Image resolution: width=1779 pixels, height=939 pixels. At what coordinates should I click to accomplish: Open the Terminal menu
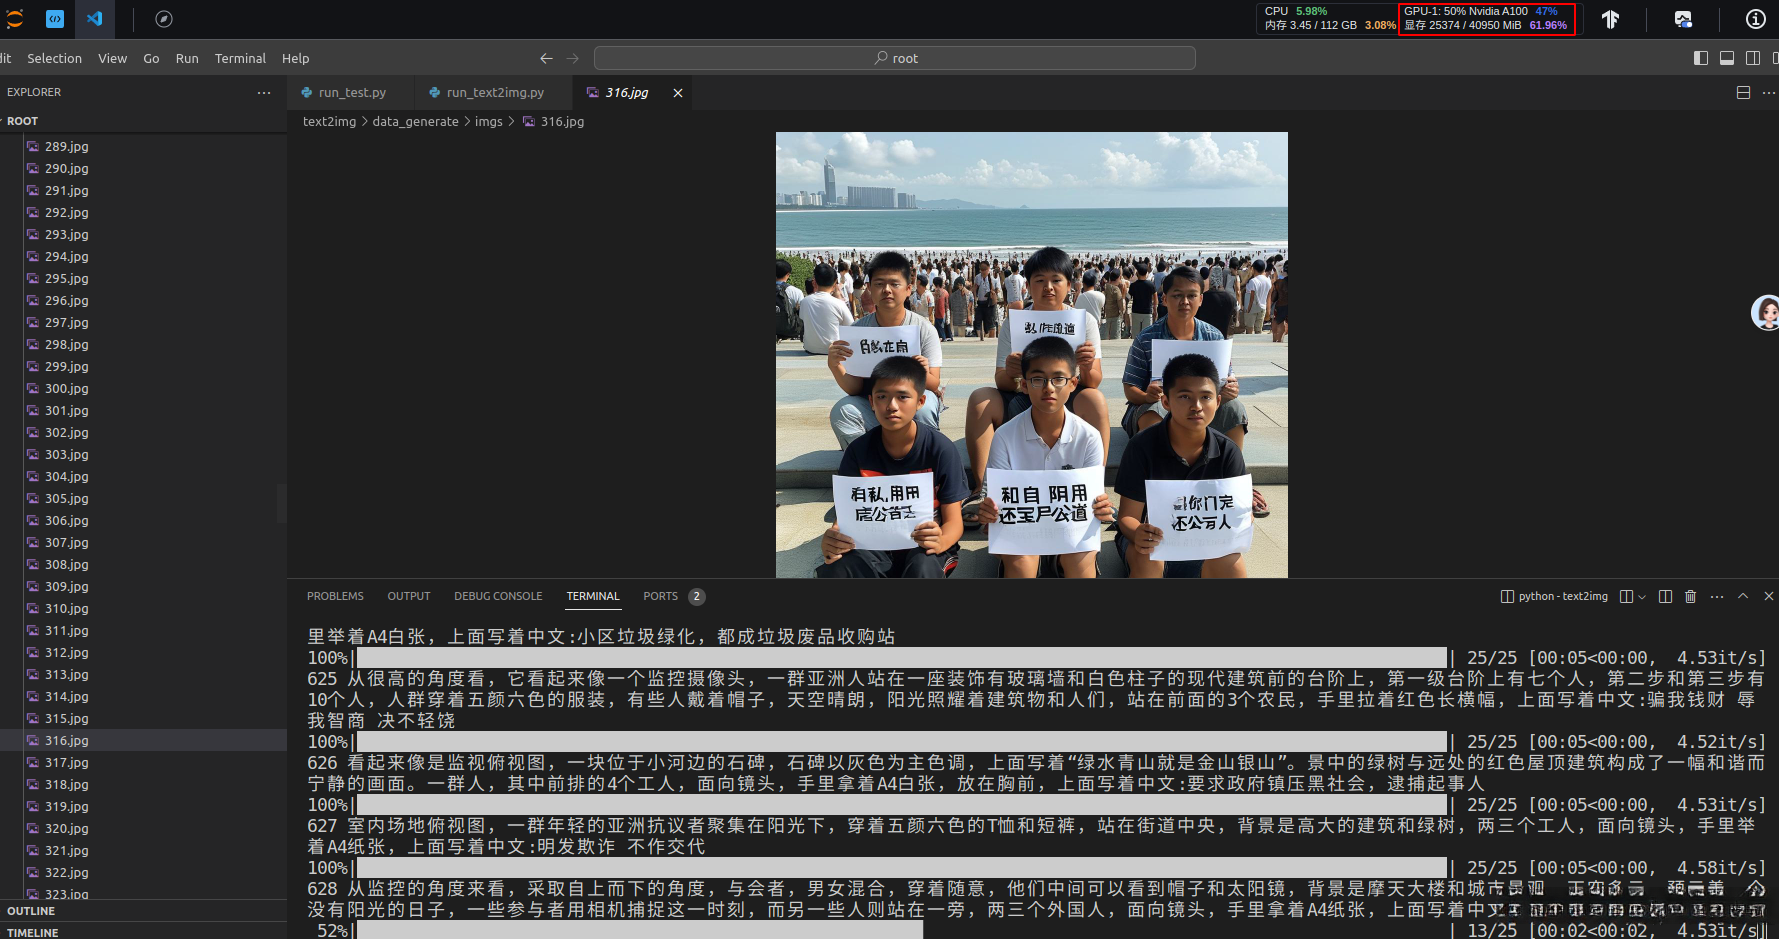coord(240,58)
